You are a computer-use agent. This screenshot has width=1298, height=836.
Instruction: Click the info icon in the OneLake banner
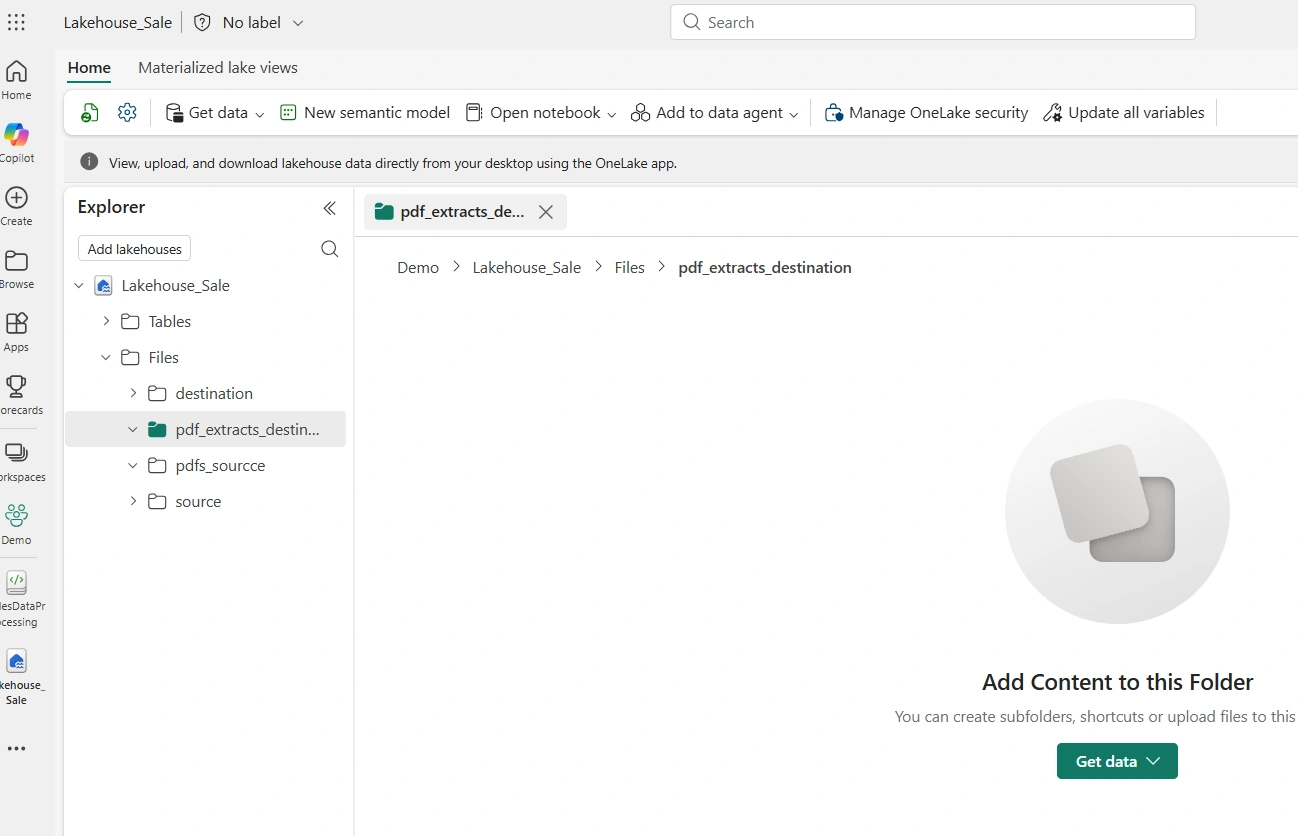tap(89, 162)
